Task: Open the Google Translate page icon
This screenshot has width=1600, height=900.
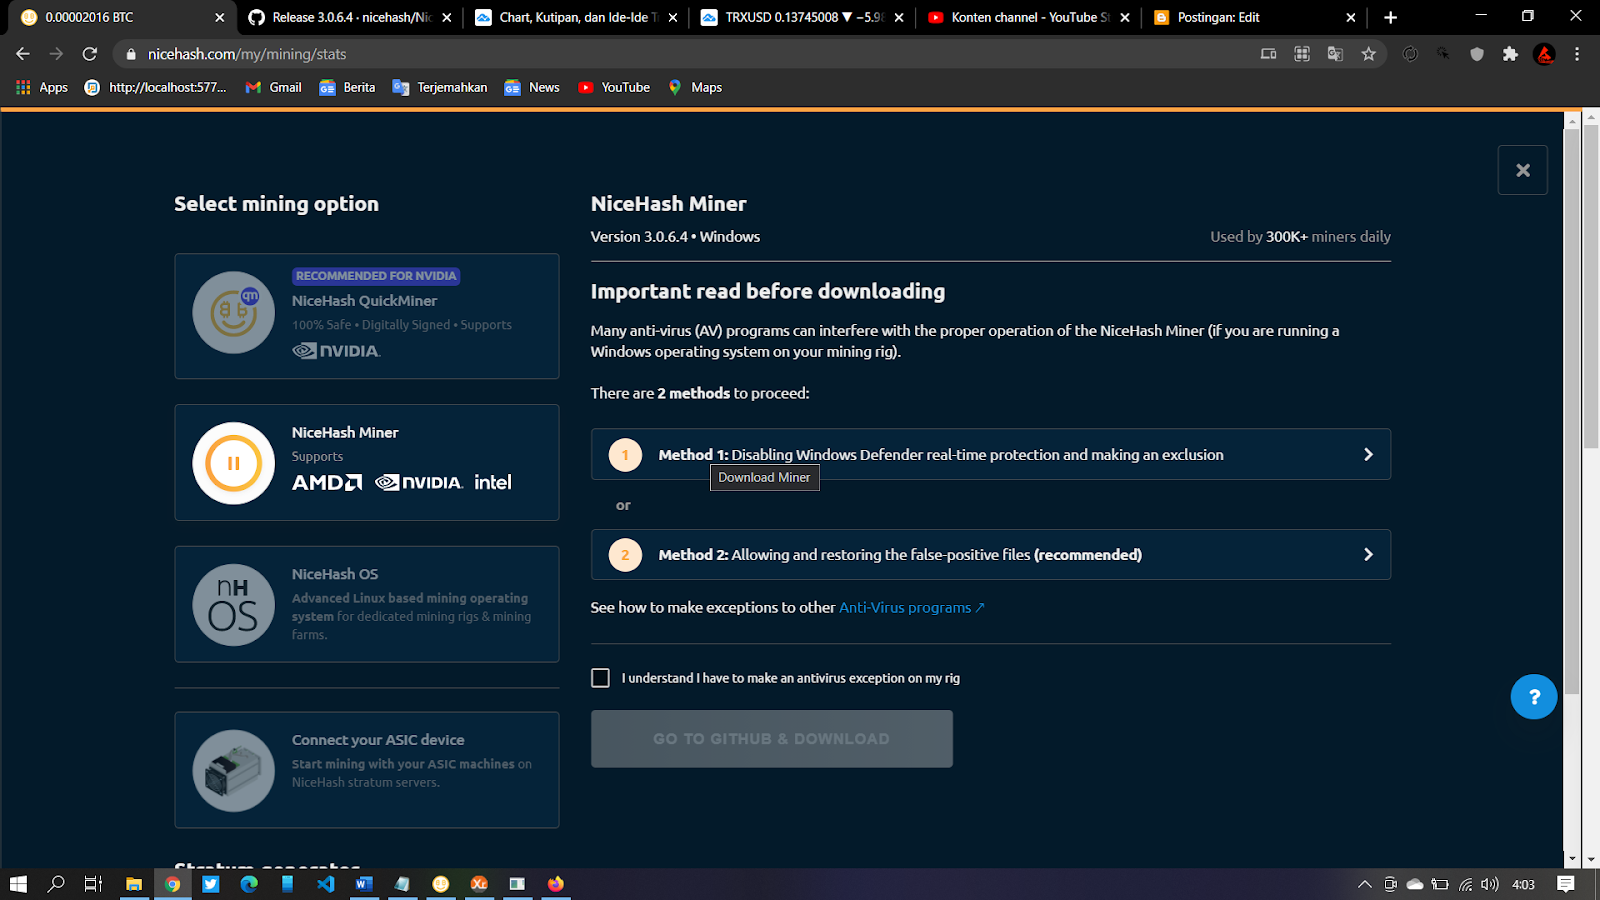Action: [x=1335, y=54]
